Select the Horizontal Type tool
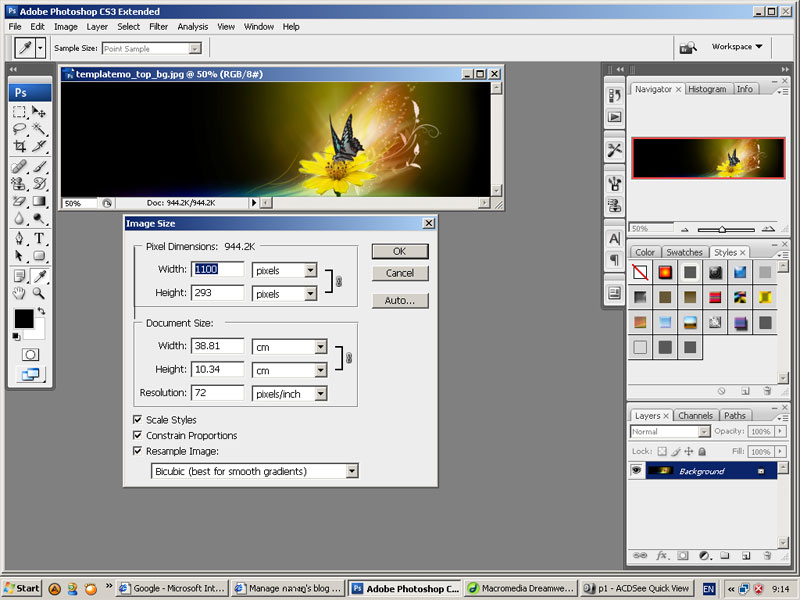 coord(39,238)
